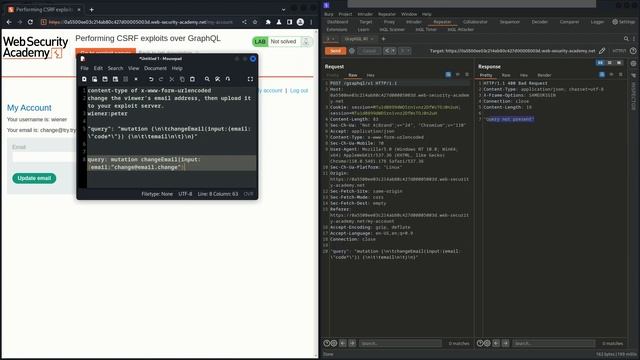The image size is (640, 360).
Task: Click the Mousepad cut icon
Action: (172, 79)
